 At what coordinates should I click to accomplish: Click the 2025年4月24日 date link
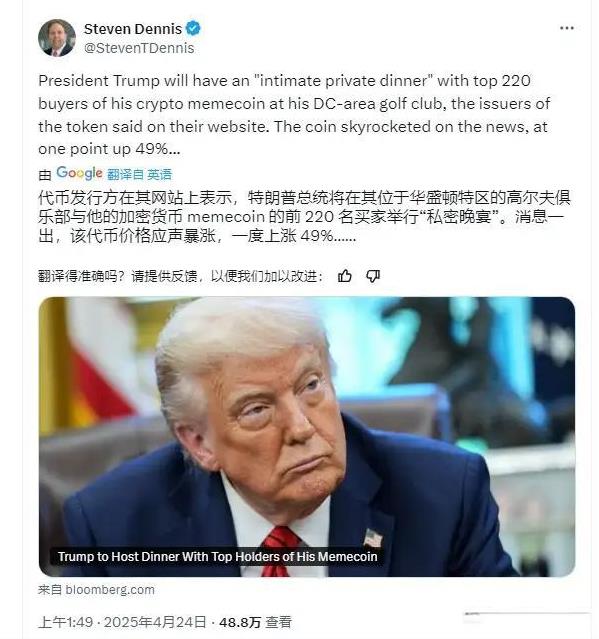coord(155,622)
